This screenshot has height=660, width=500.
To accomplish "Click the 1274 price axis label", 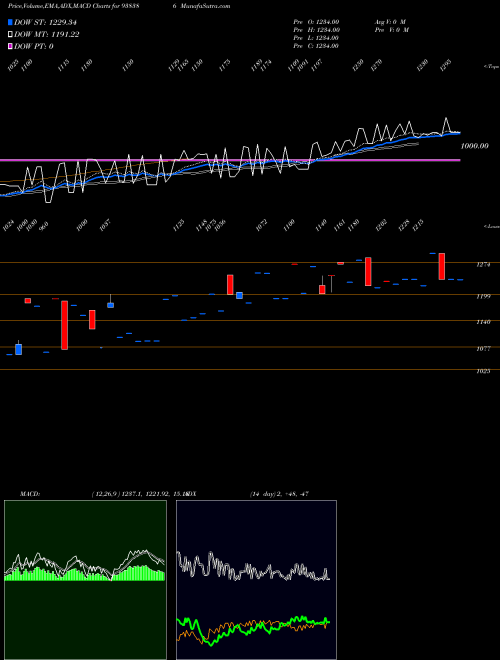I will [x=484, y=265].
